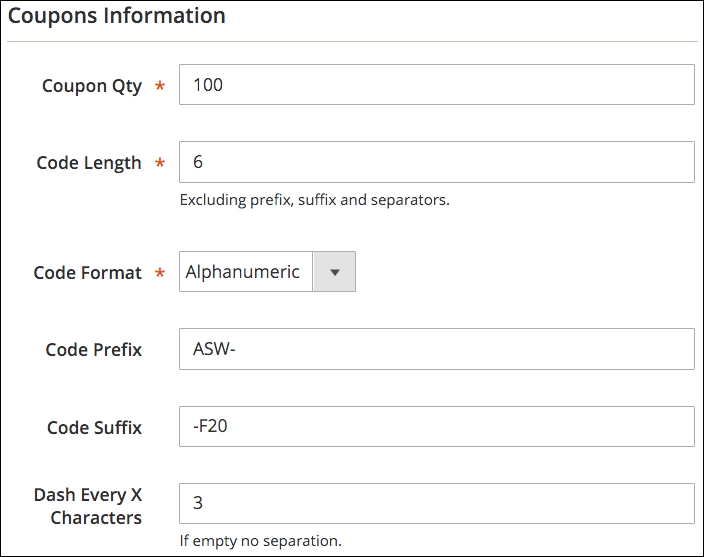Click the Code Length label
The image size is (704, 557).
89,163
